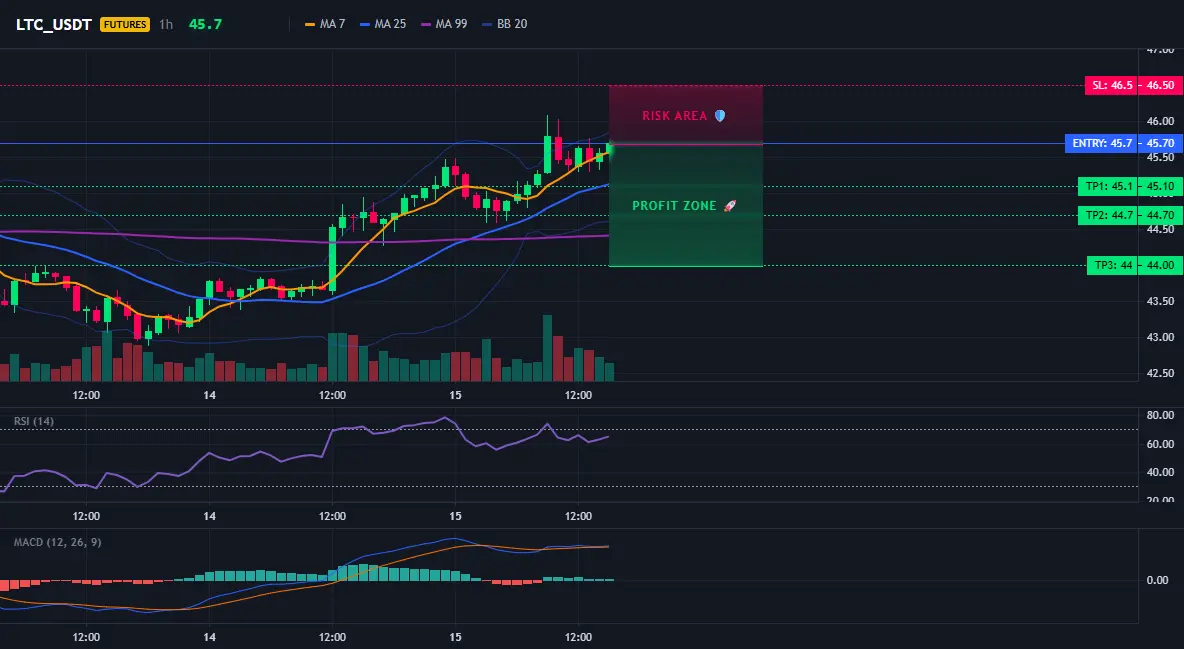Click the 15 date label on main chart axis
This screenshot has width=1184, height=649.
pyautogui.click(x=455, y=395)
